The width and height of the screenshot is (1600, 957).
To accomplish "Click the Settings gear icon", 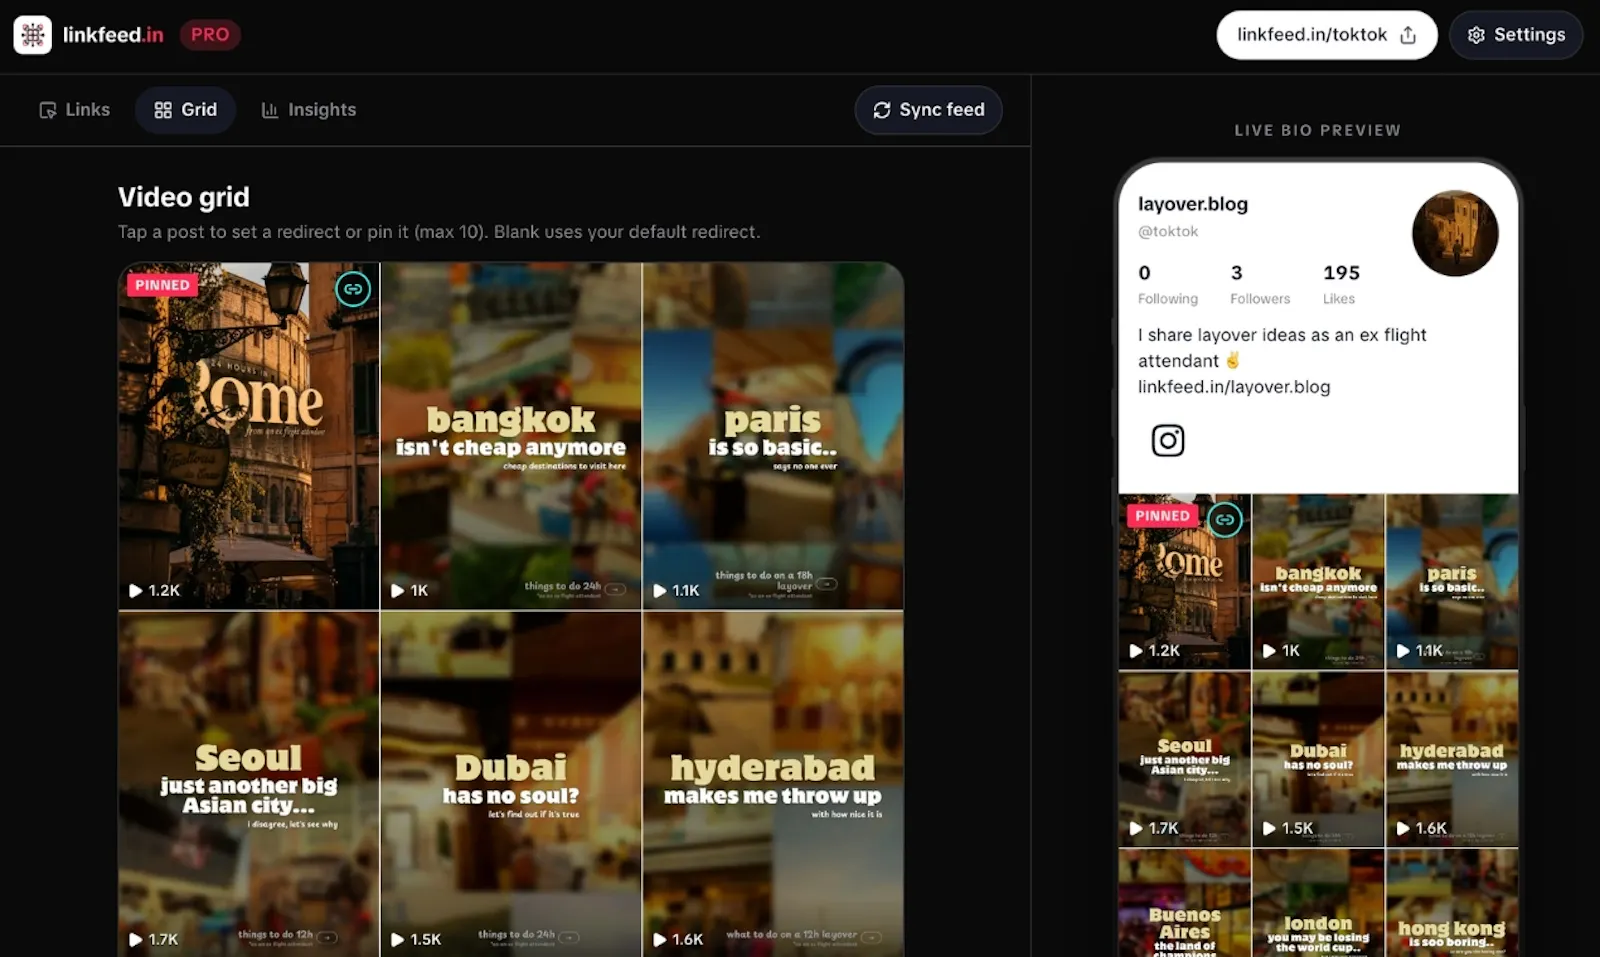I will tap(1476, 35).
